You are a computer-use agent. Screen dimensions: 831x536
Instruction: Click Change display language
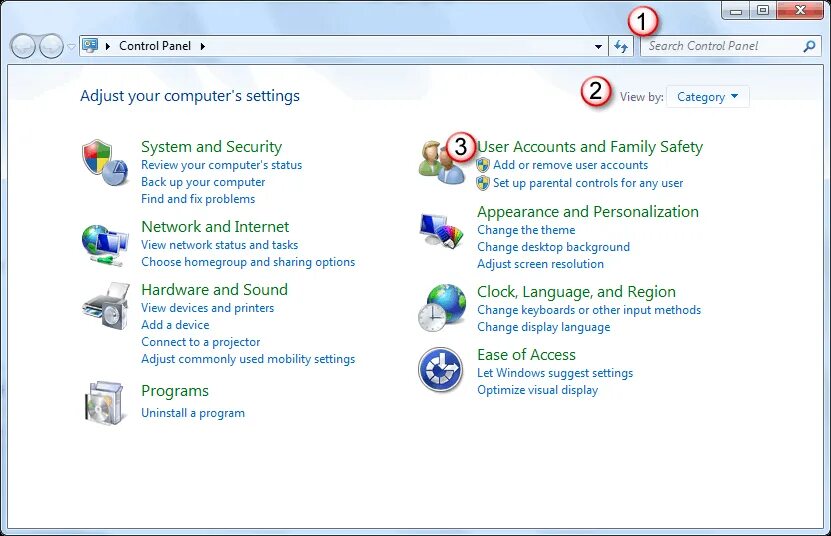pyautogui.click(x=543, y=327)
